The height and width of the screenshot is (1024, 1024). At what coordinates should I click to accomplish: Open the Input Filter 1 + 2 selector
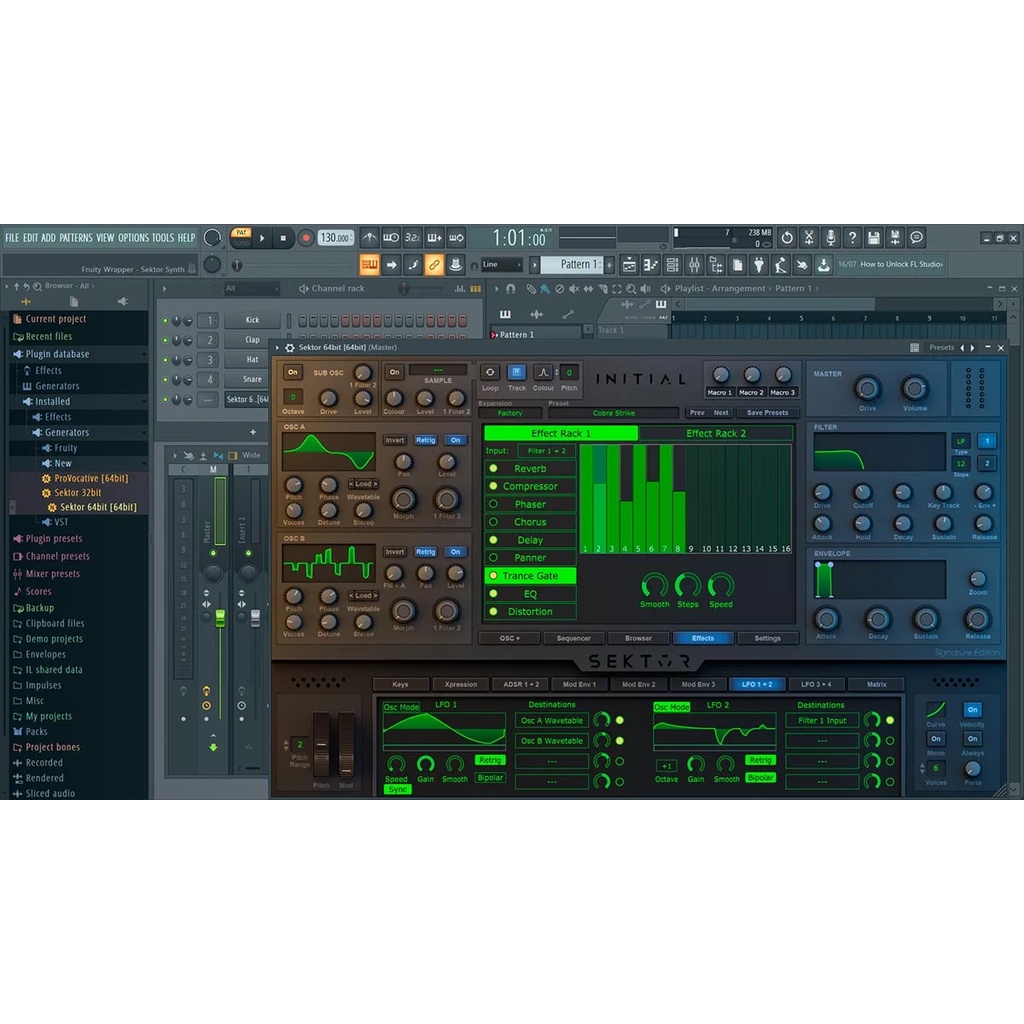click(547, 451)
